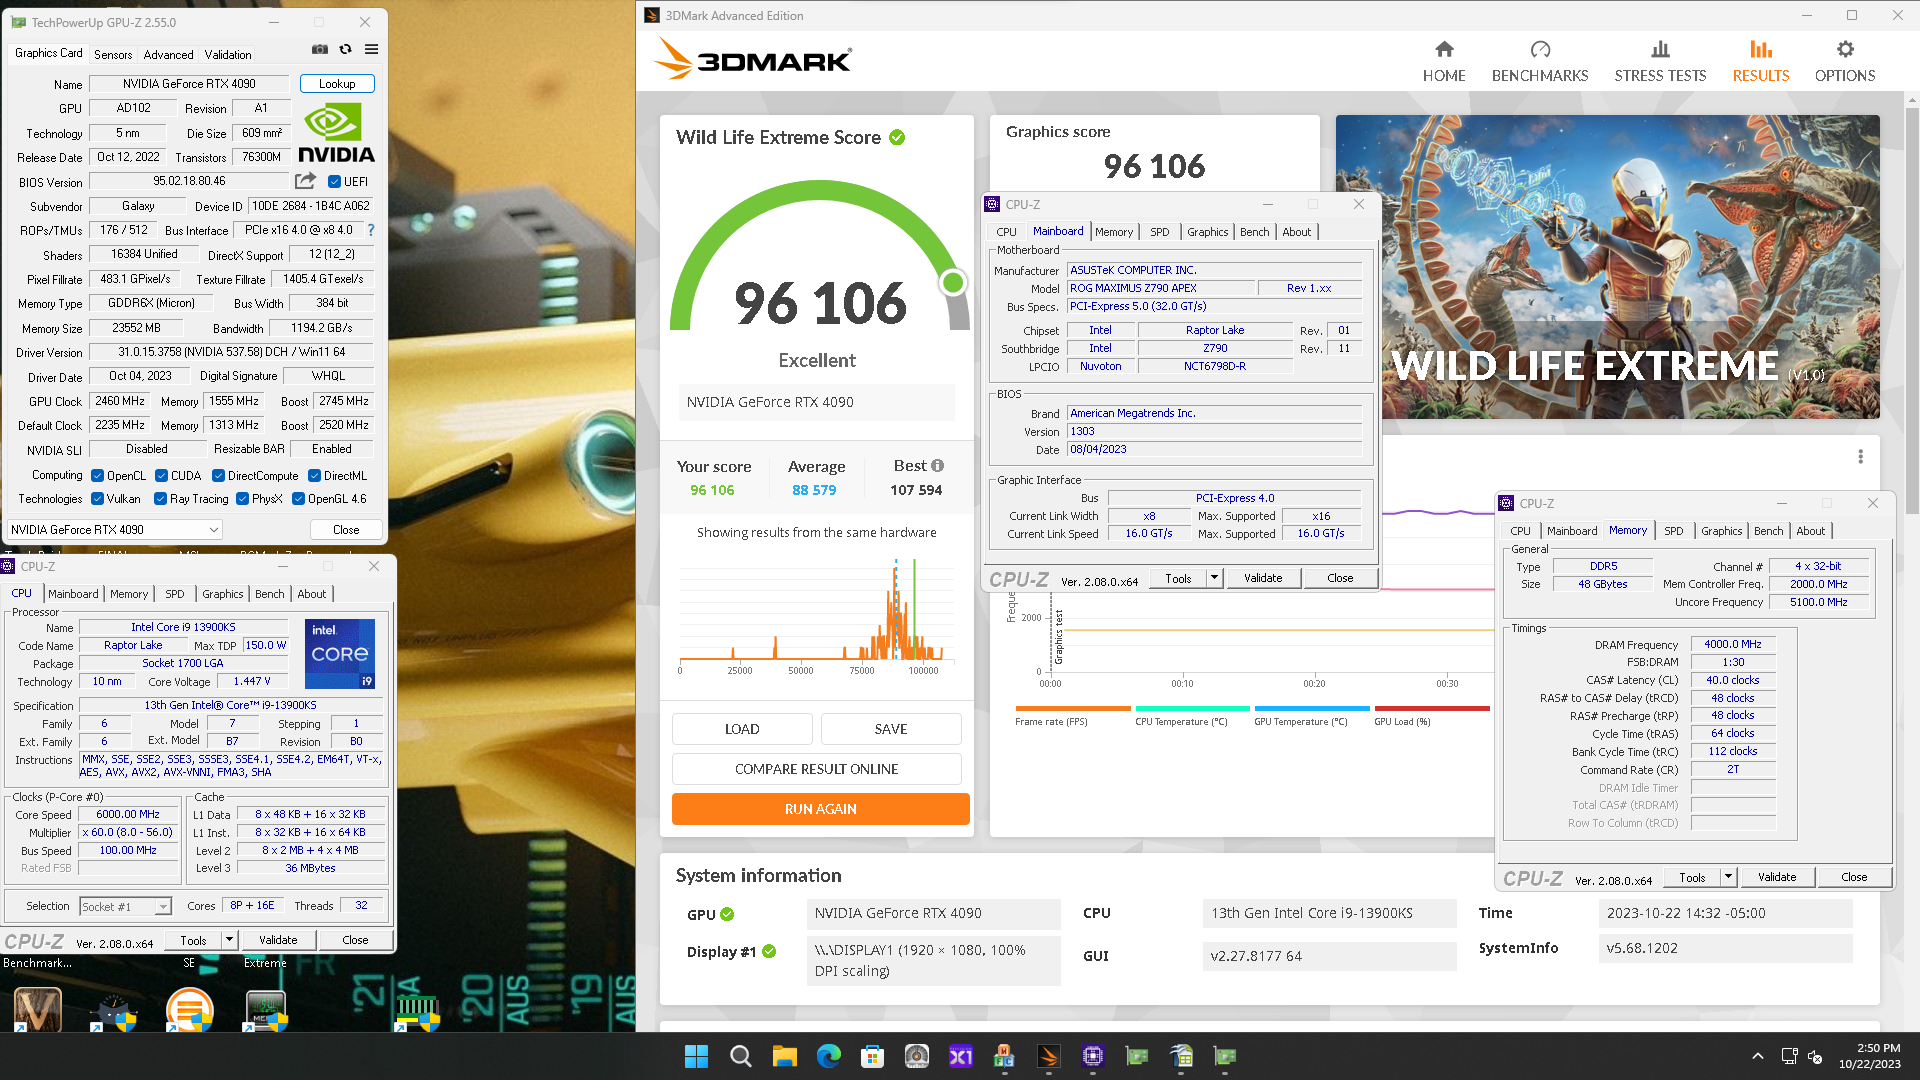Screen dimensions: 1920x1080
Task: Refresh GPU-Z readings with the refresh icon
Action: click(346, 50)
